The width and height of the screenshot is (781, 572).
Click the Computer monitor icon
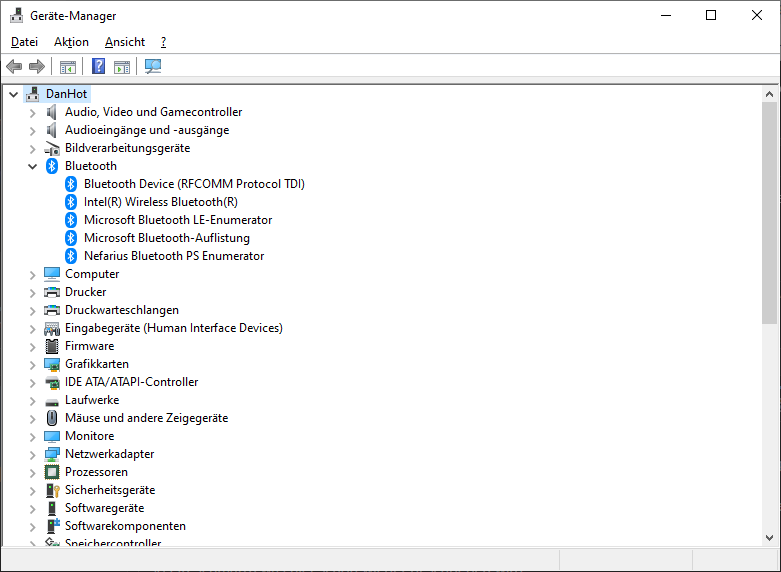click(52, 274)
